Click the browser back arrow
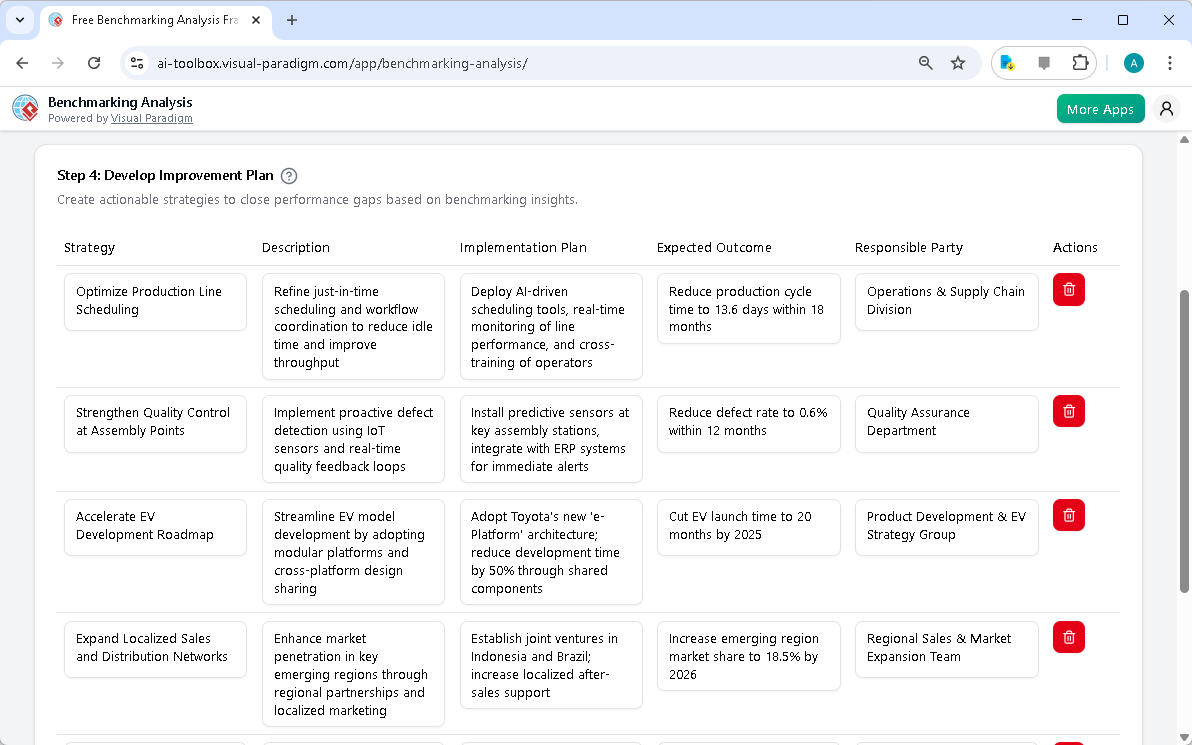This screenshot has height=745, width=1192. click(22, 62)
